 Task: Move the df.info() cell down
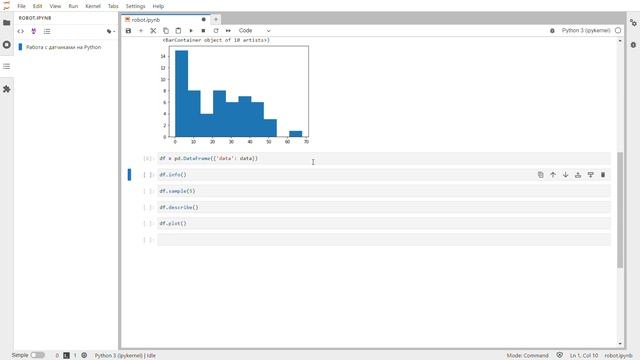point(565,175)
